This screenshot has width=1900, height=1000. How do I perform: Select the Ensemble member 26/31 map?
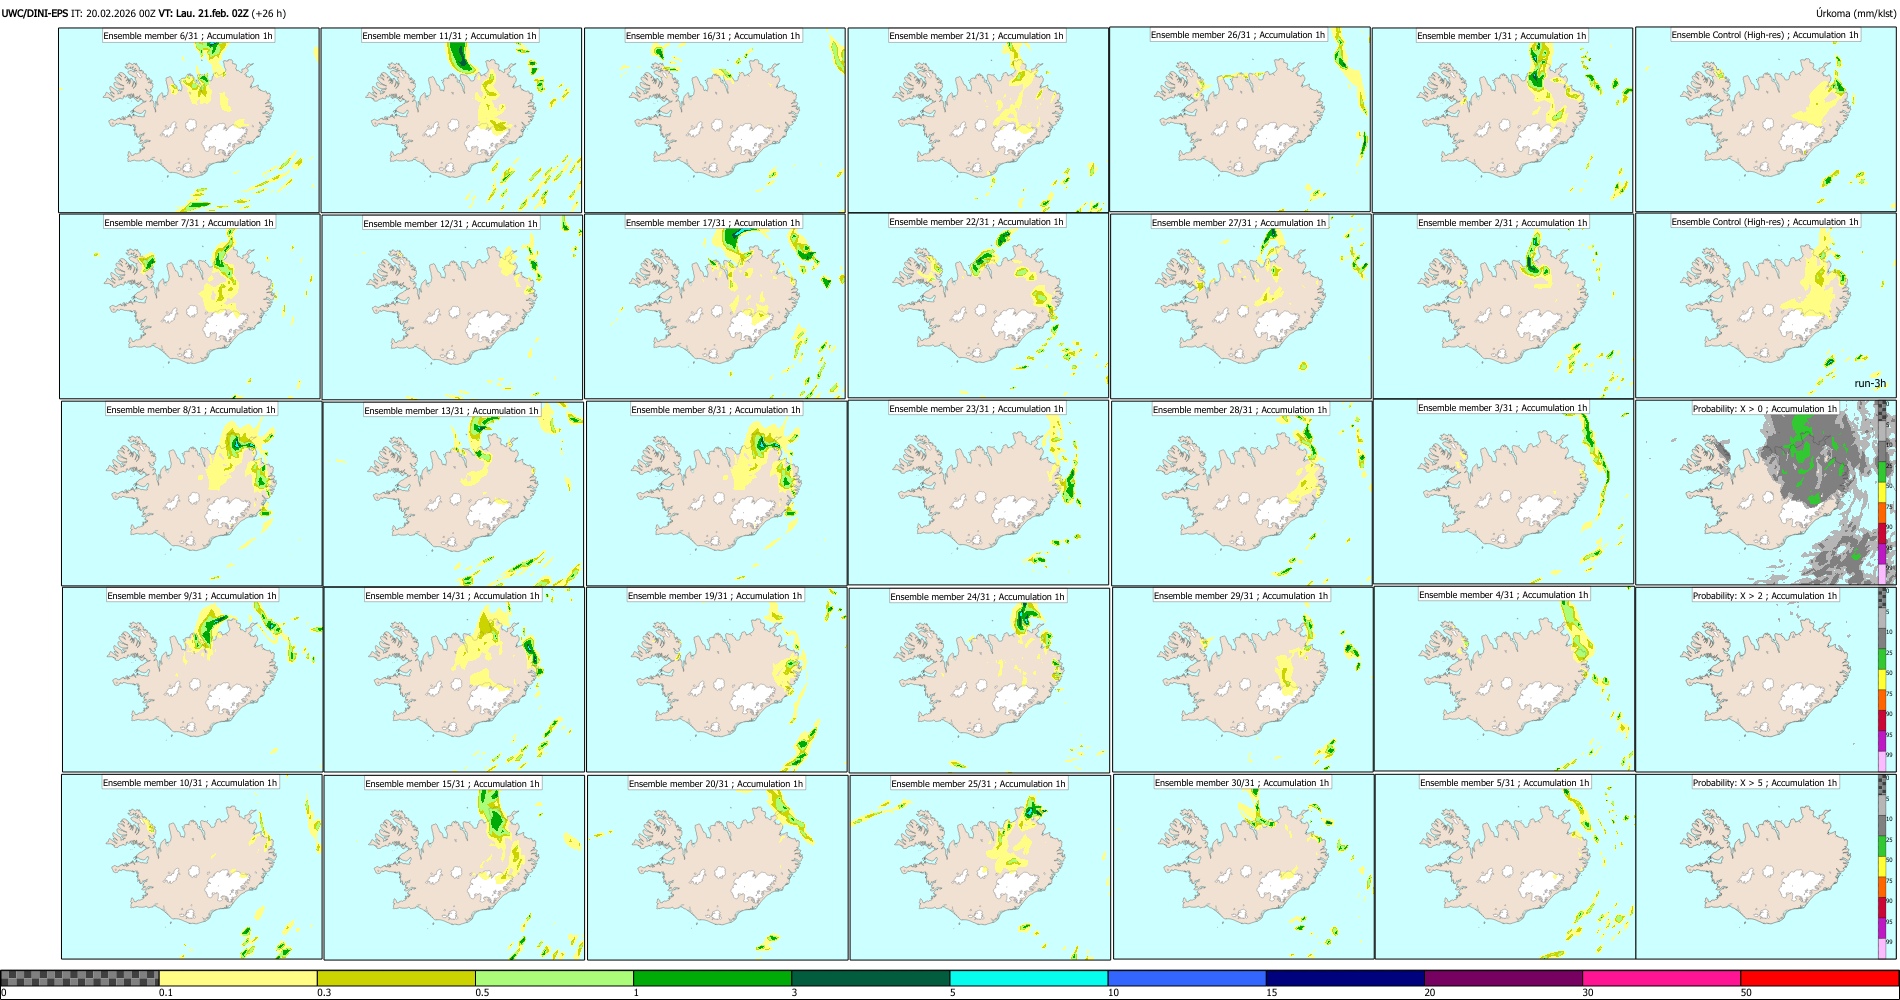1239,119
